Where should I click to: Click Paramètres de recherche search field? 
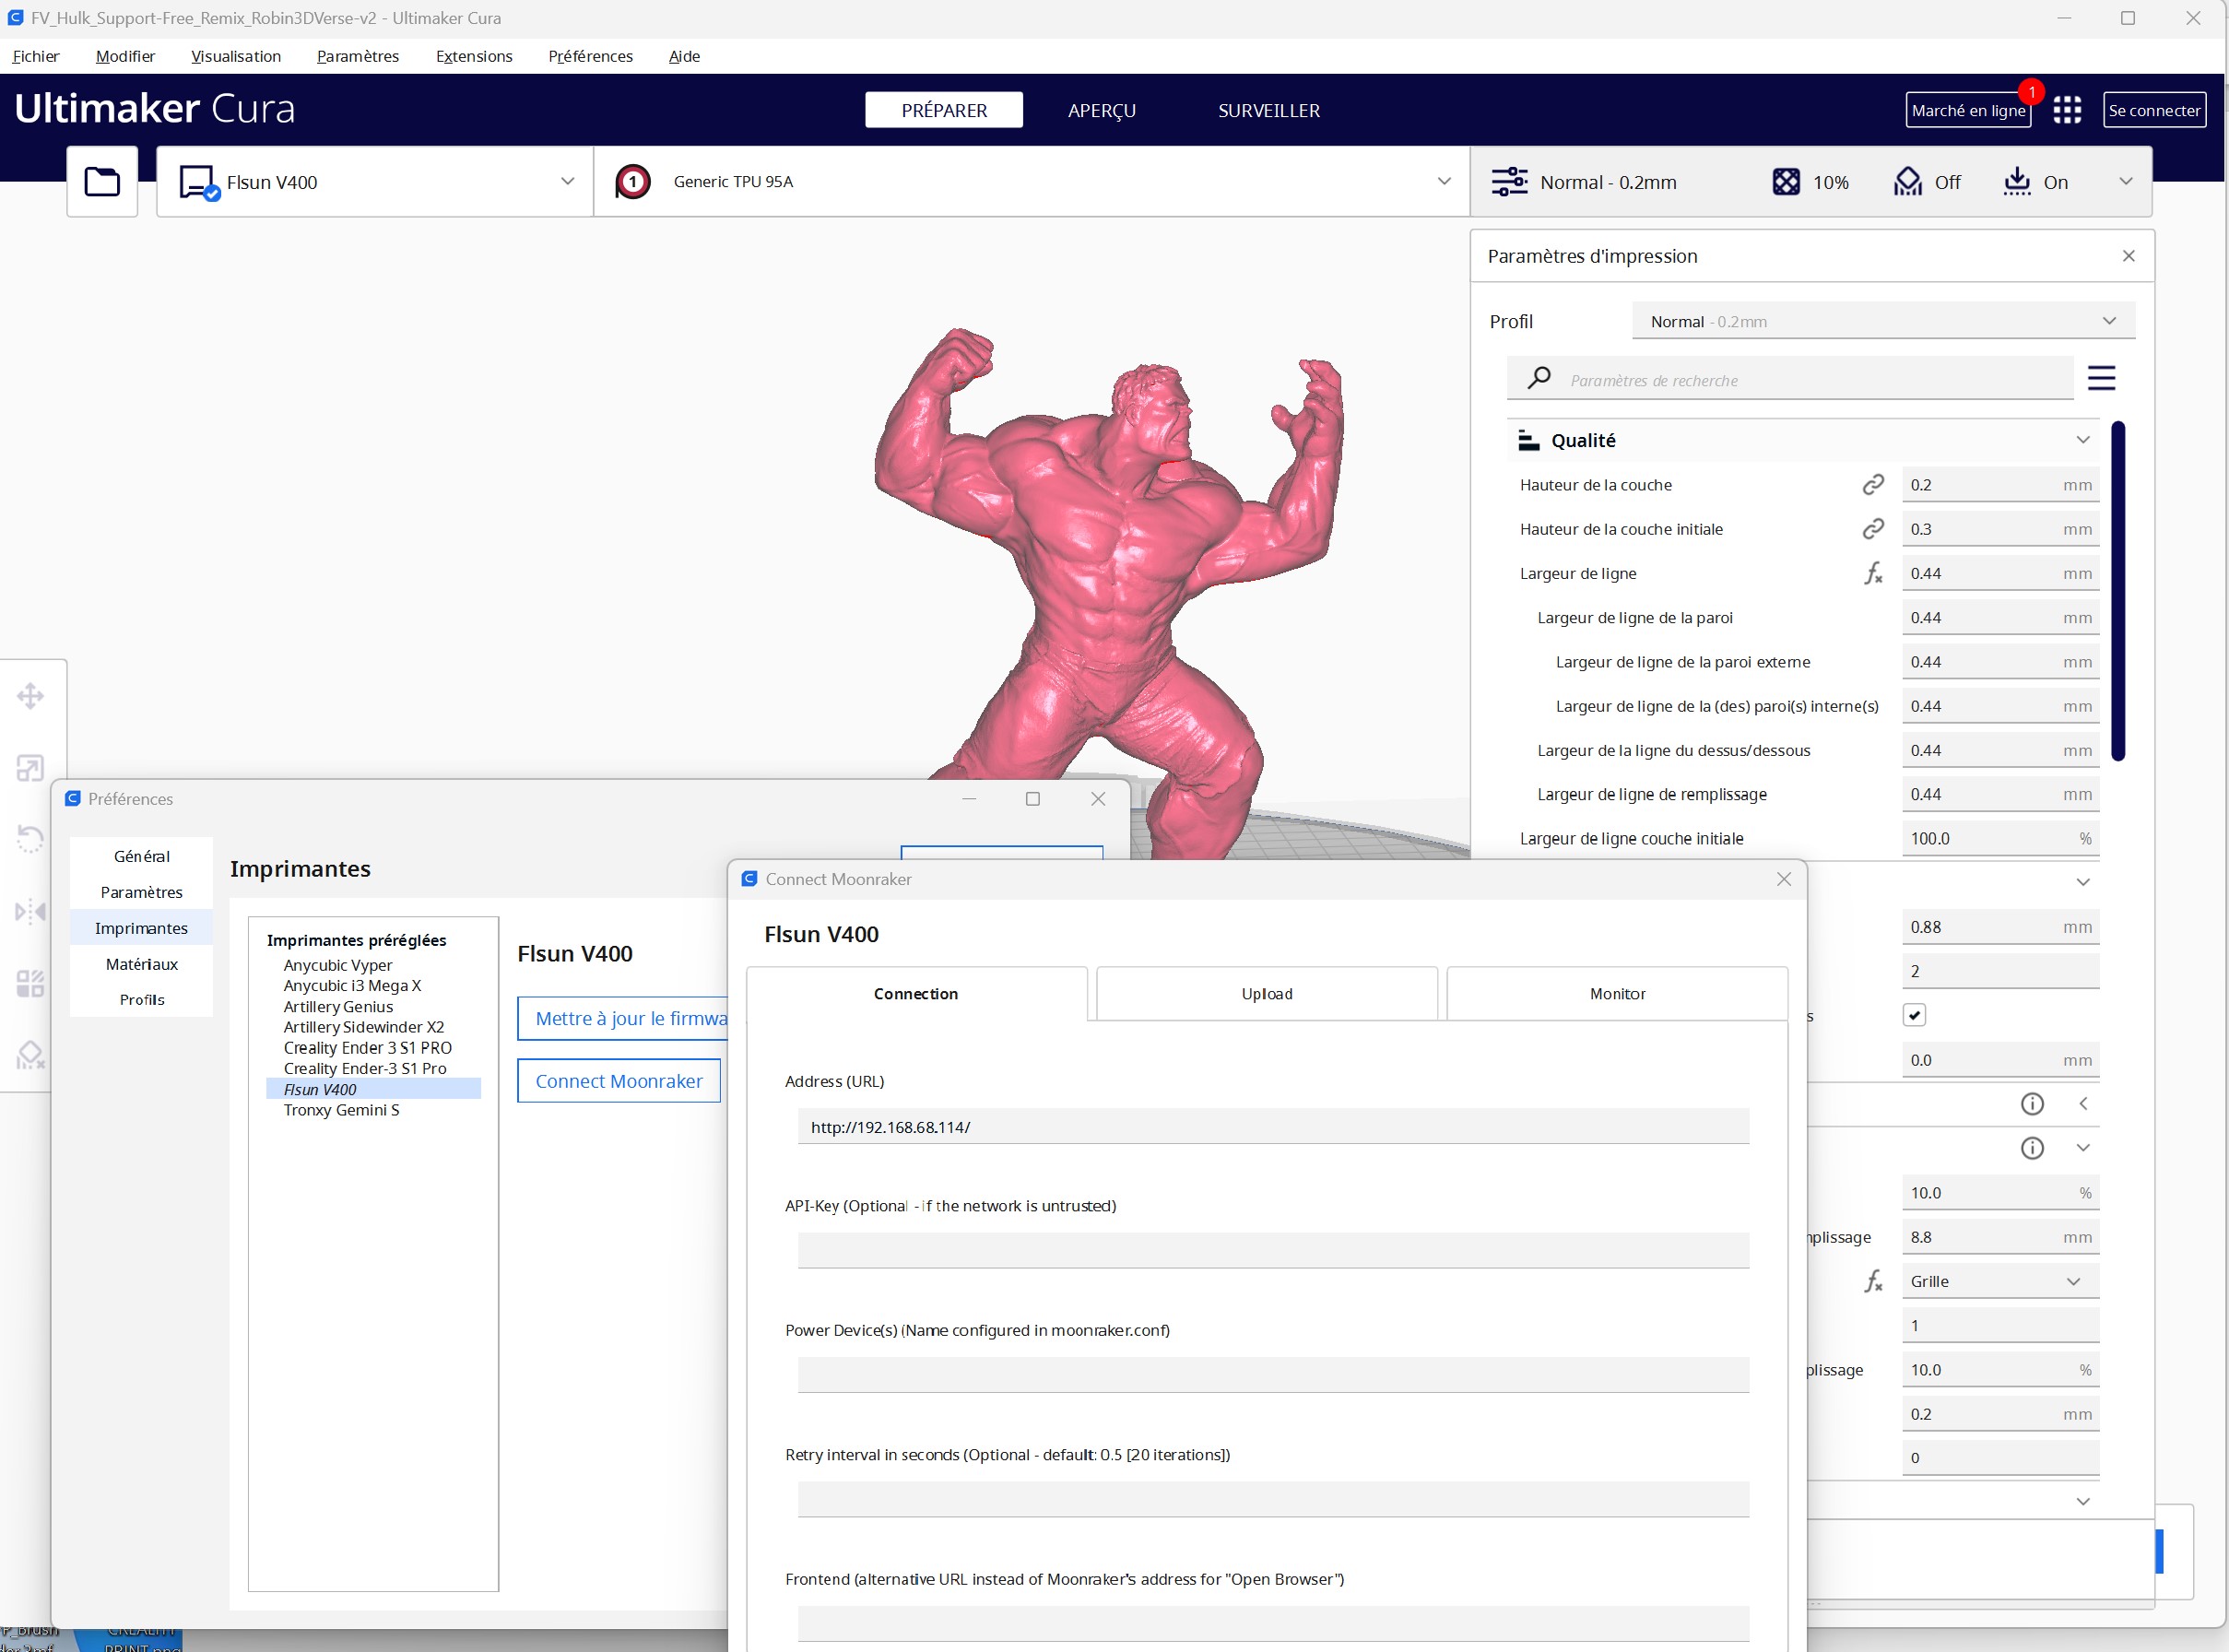[x=1790, y=379]
